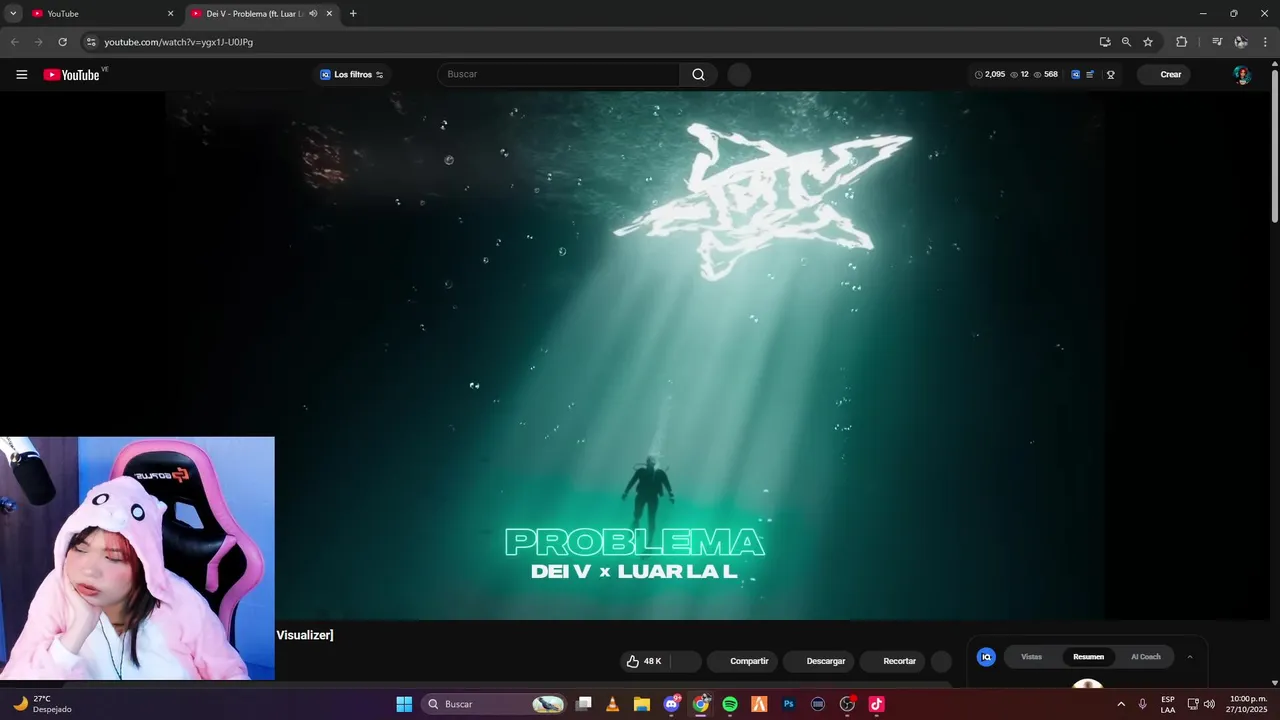Click the microphone icon in the system tray
Viewport: 1280px width, 720px height.
click(1143, 704)
